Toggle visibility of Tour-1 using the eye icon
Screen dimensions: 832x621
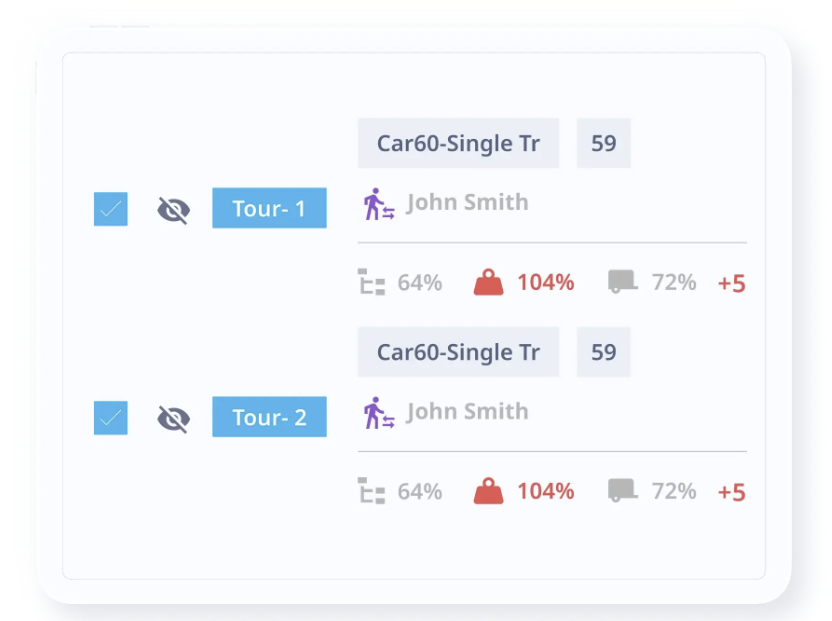pyautogui.click(x=172, y=208)
